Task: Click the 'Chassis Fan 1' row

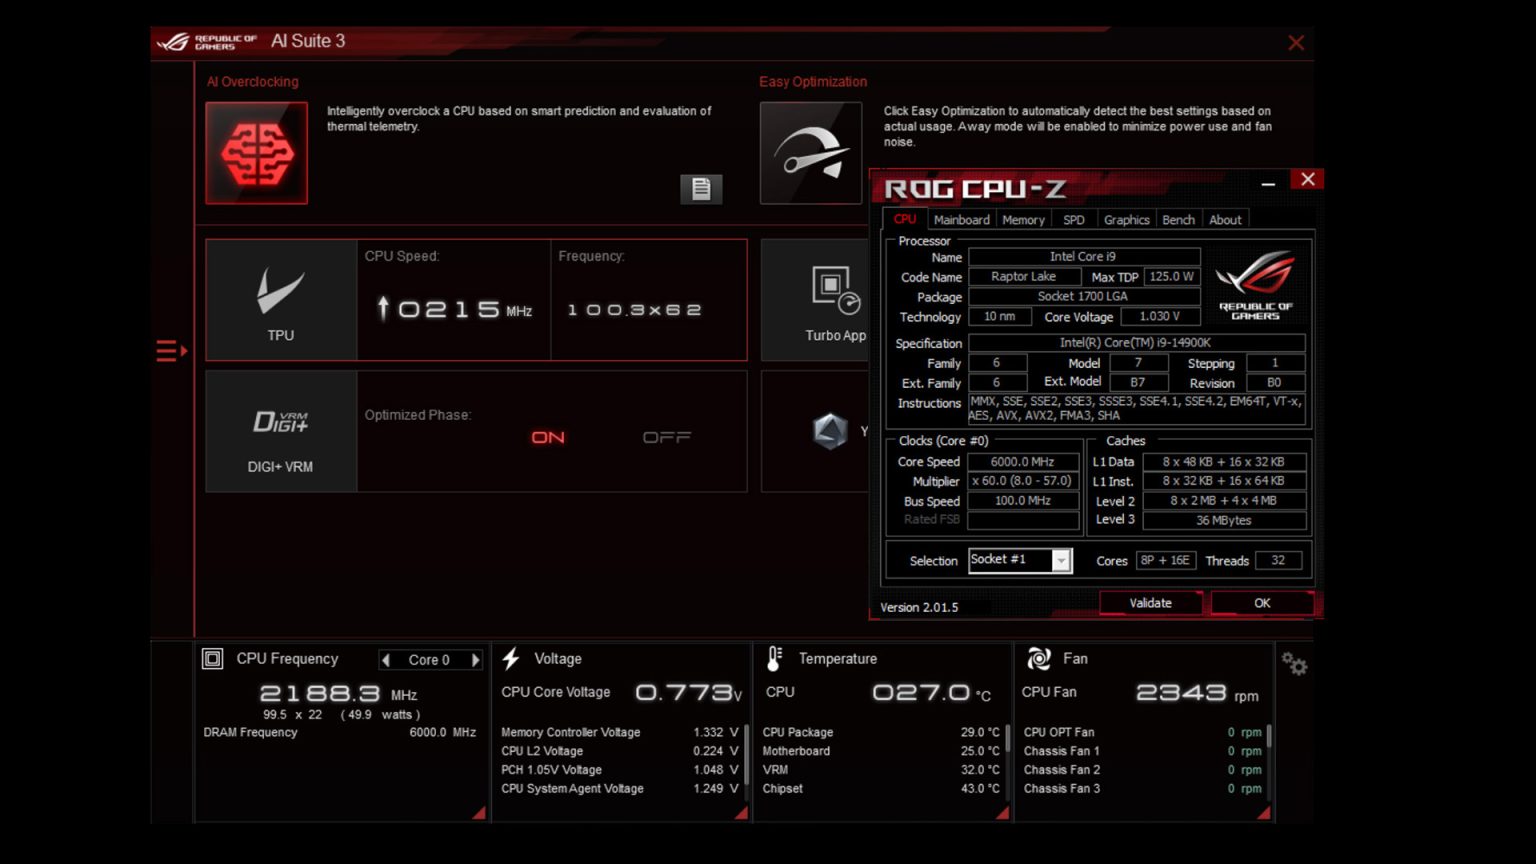Action: (1143, 751)
